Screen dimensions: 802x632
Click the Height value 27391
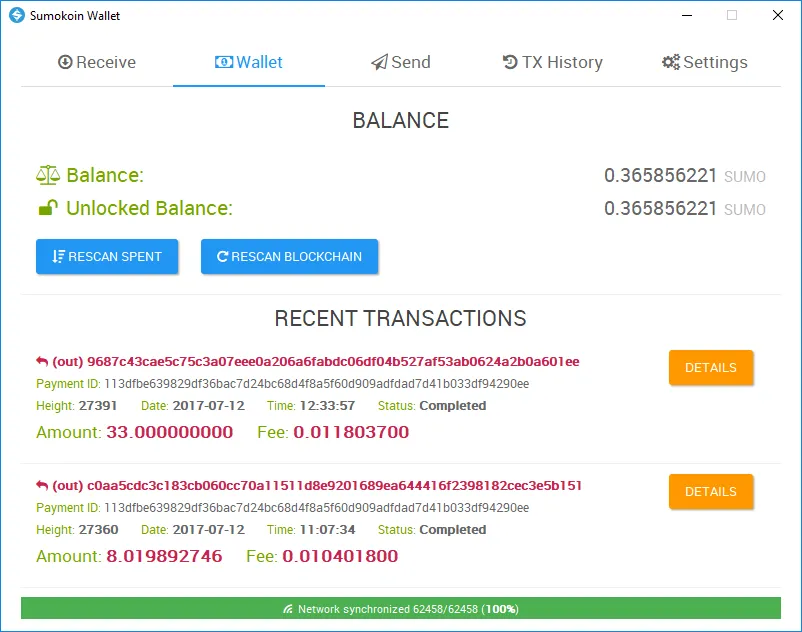98,406
